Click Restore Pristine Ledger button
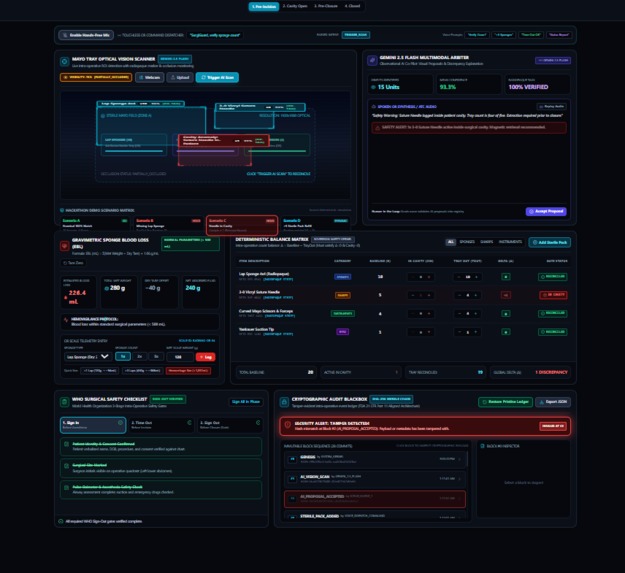Image resolution: width=625 pixels, height=573 pixels. (505, 402)
